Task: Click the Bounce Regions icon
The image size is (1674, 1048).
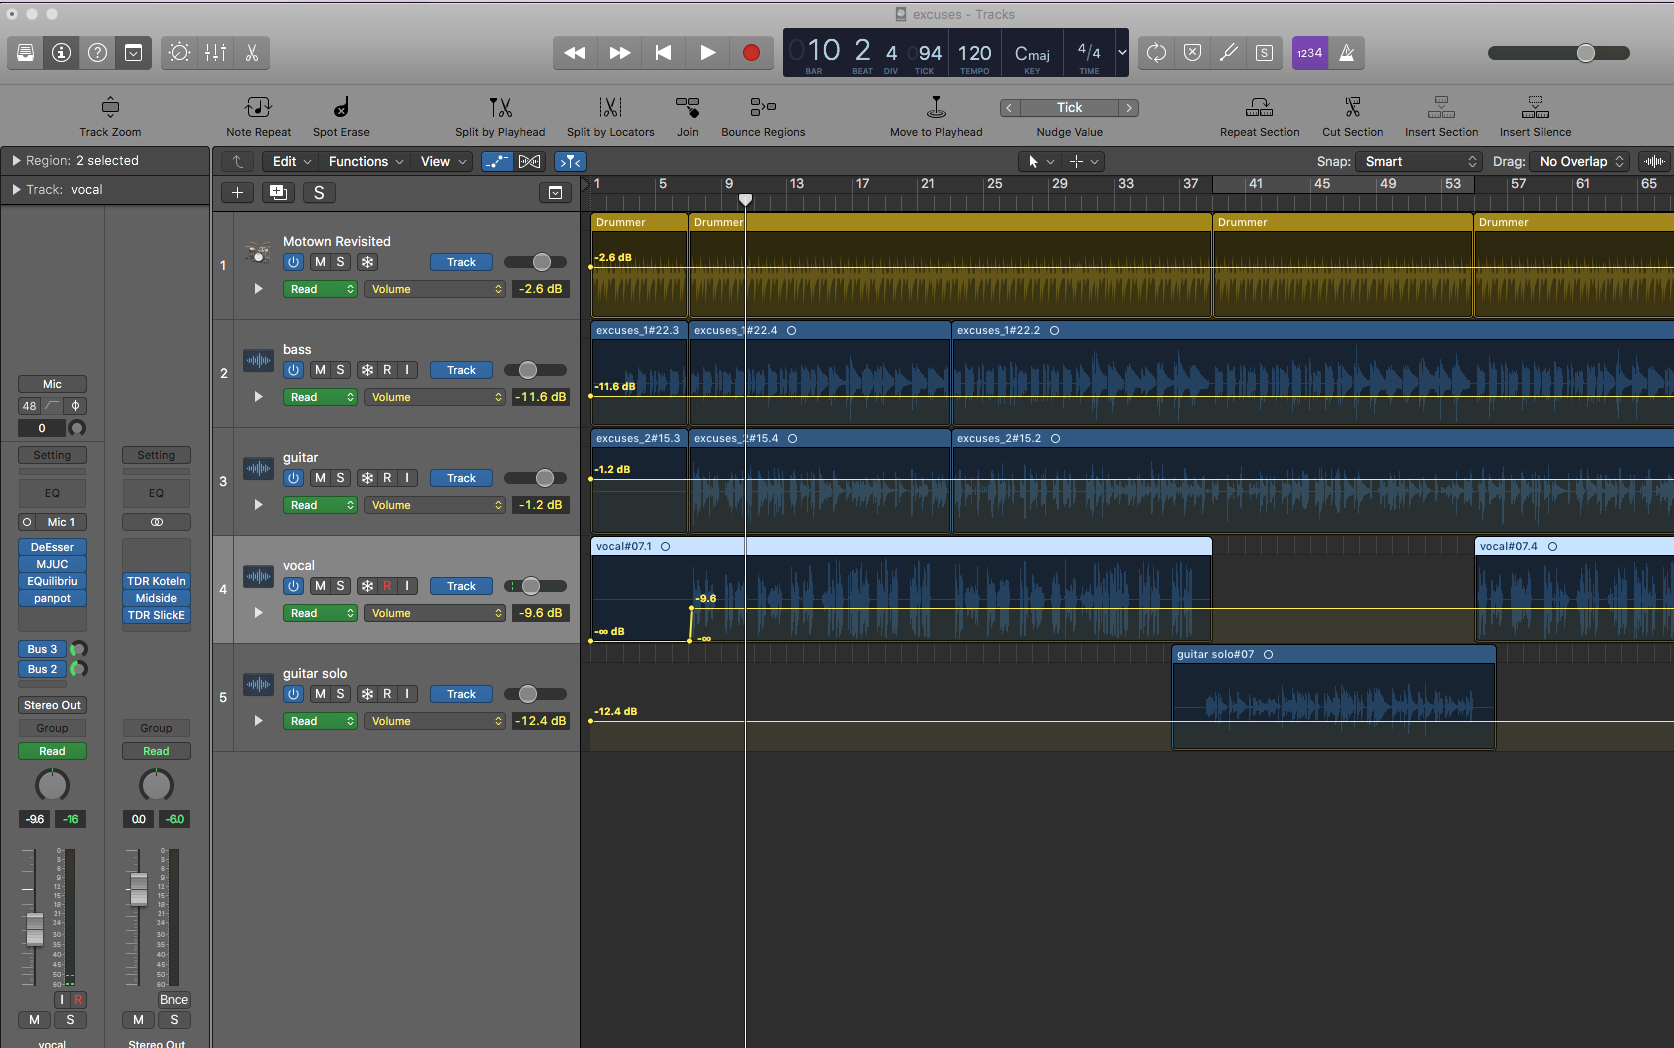Action: coord(762,110)
